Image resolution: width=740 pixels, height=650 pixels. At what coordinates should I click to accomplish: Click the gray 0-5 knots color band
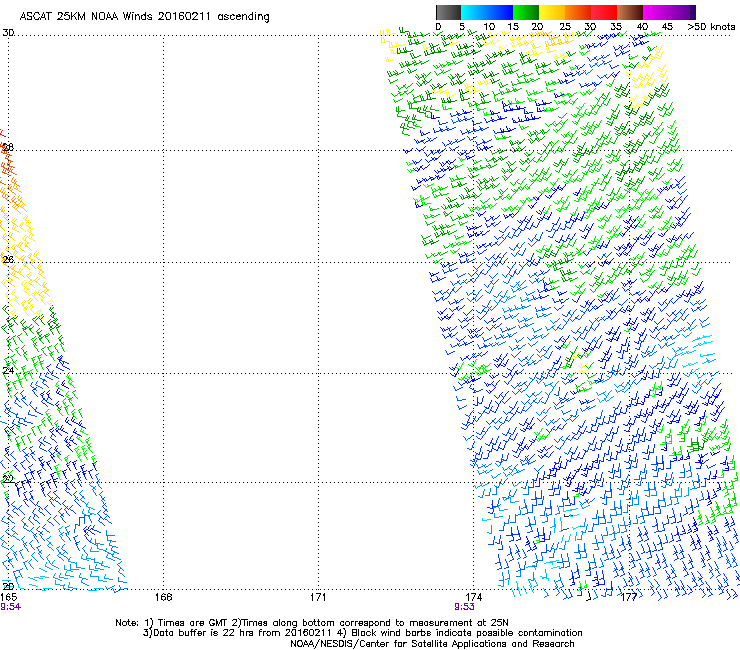448,12
